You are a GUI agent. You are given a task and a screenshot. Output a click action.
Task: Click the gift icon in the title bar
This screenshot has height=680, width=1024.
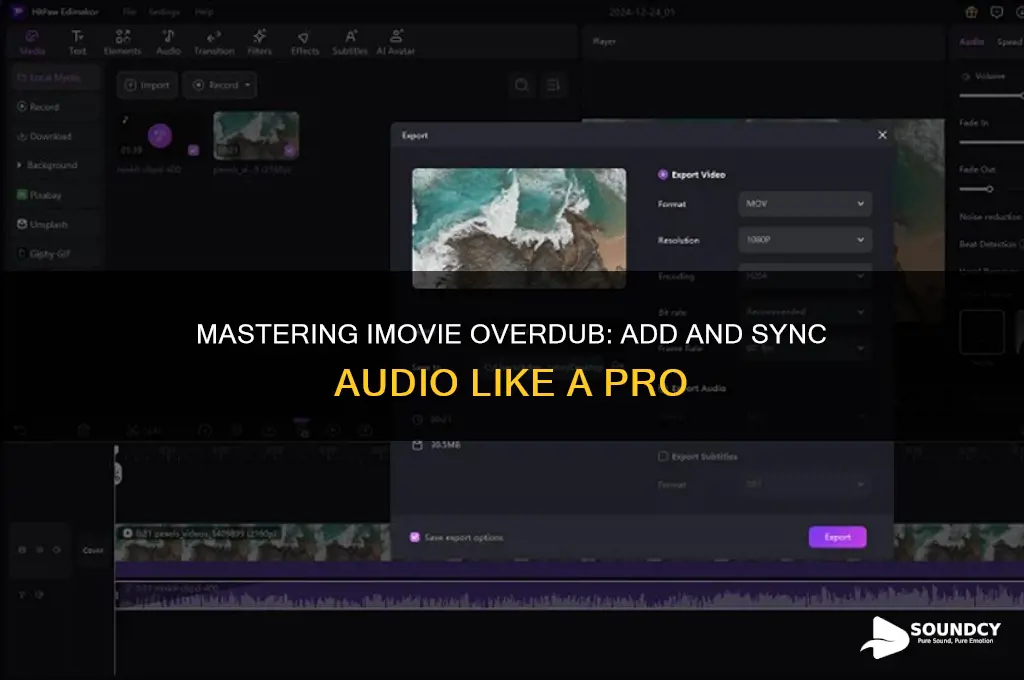(x=971, y=12)
